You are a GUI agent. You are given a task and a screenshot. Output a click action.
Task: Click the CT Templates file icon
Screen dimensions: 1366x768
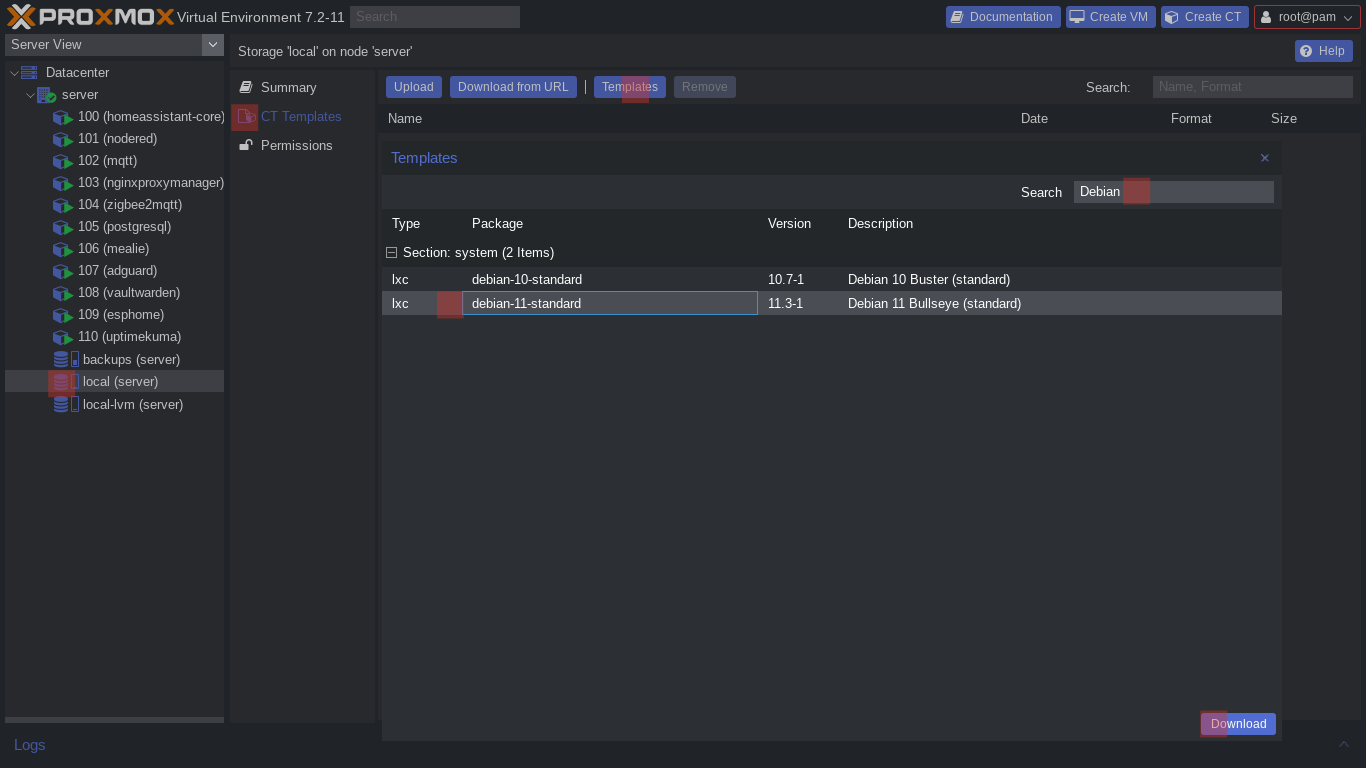coord(246,116)
